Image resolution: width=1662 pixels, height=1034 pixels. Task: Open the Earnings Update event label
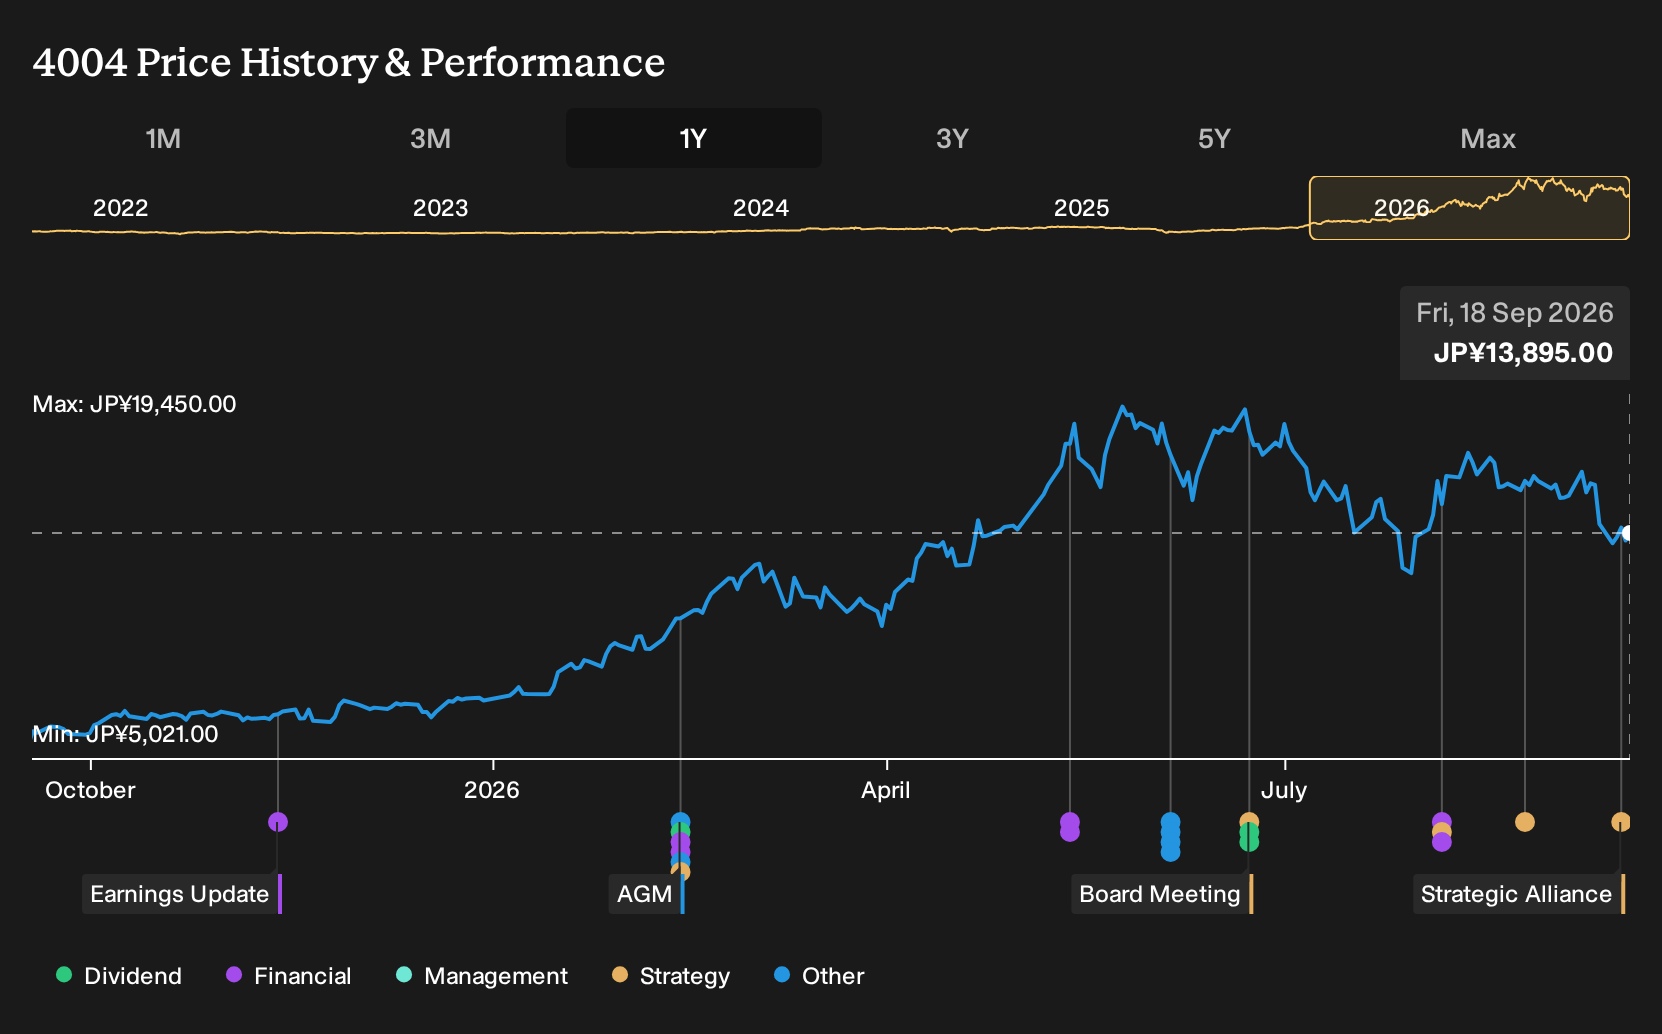tap(181, 894)
